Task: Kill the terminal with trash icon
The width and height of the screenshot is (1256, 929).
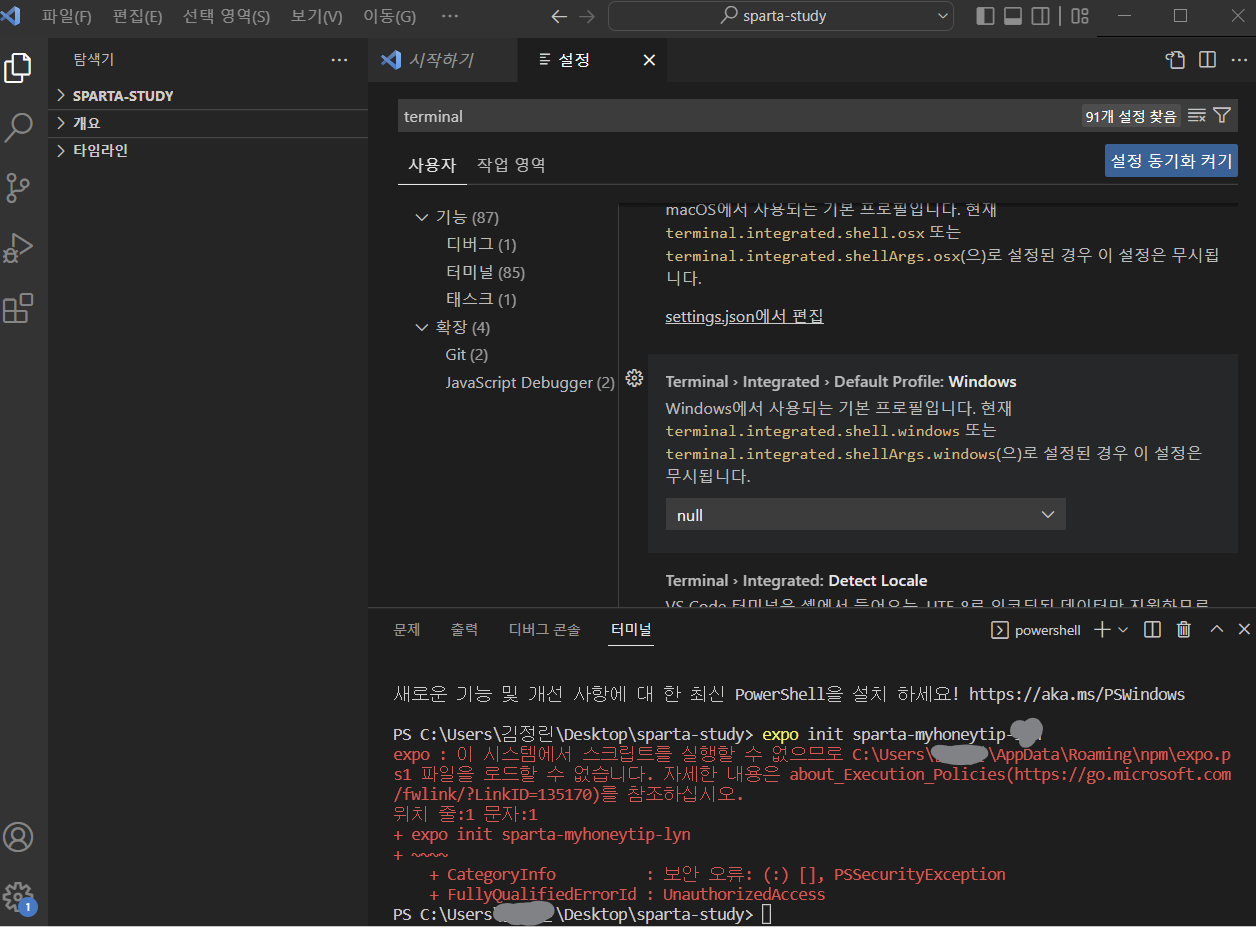Action: pyautogui.click(x=1184, y=629)
